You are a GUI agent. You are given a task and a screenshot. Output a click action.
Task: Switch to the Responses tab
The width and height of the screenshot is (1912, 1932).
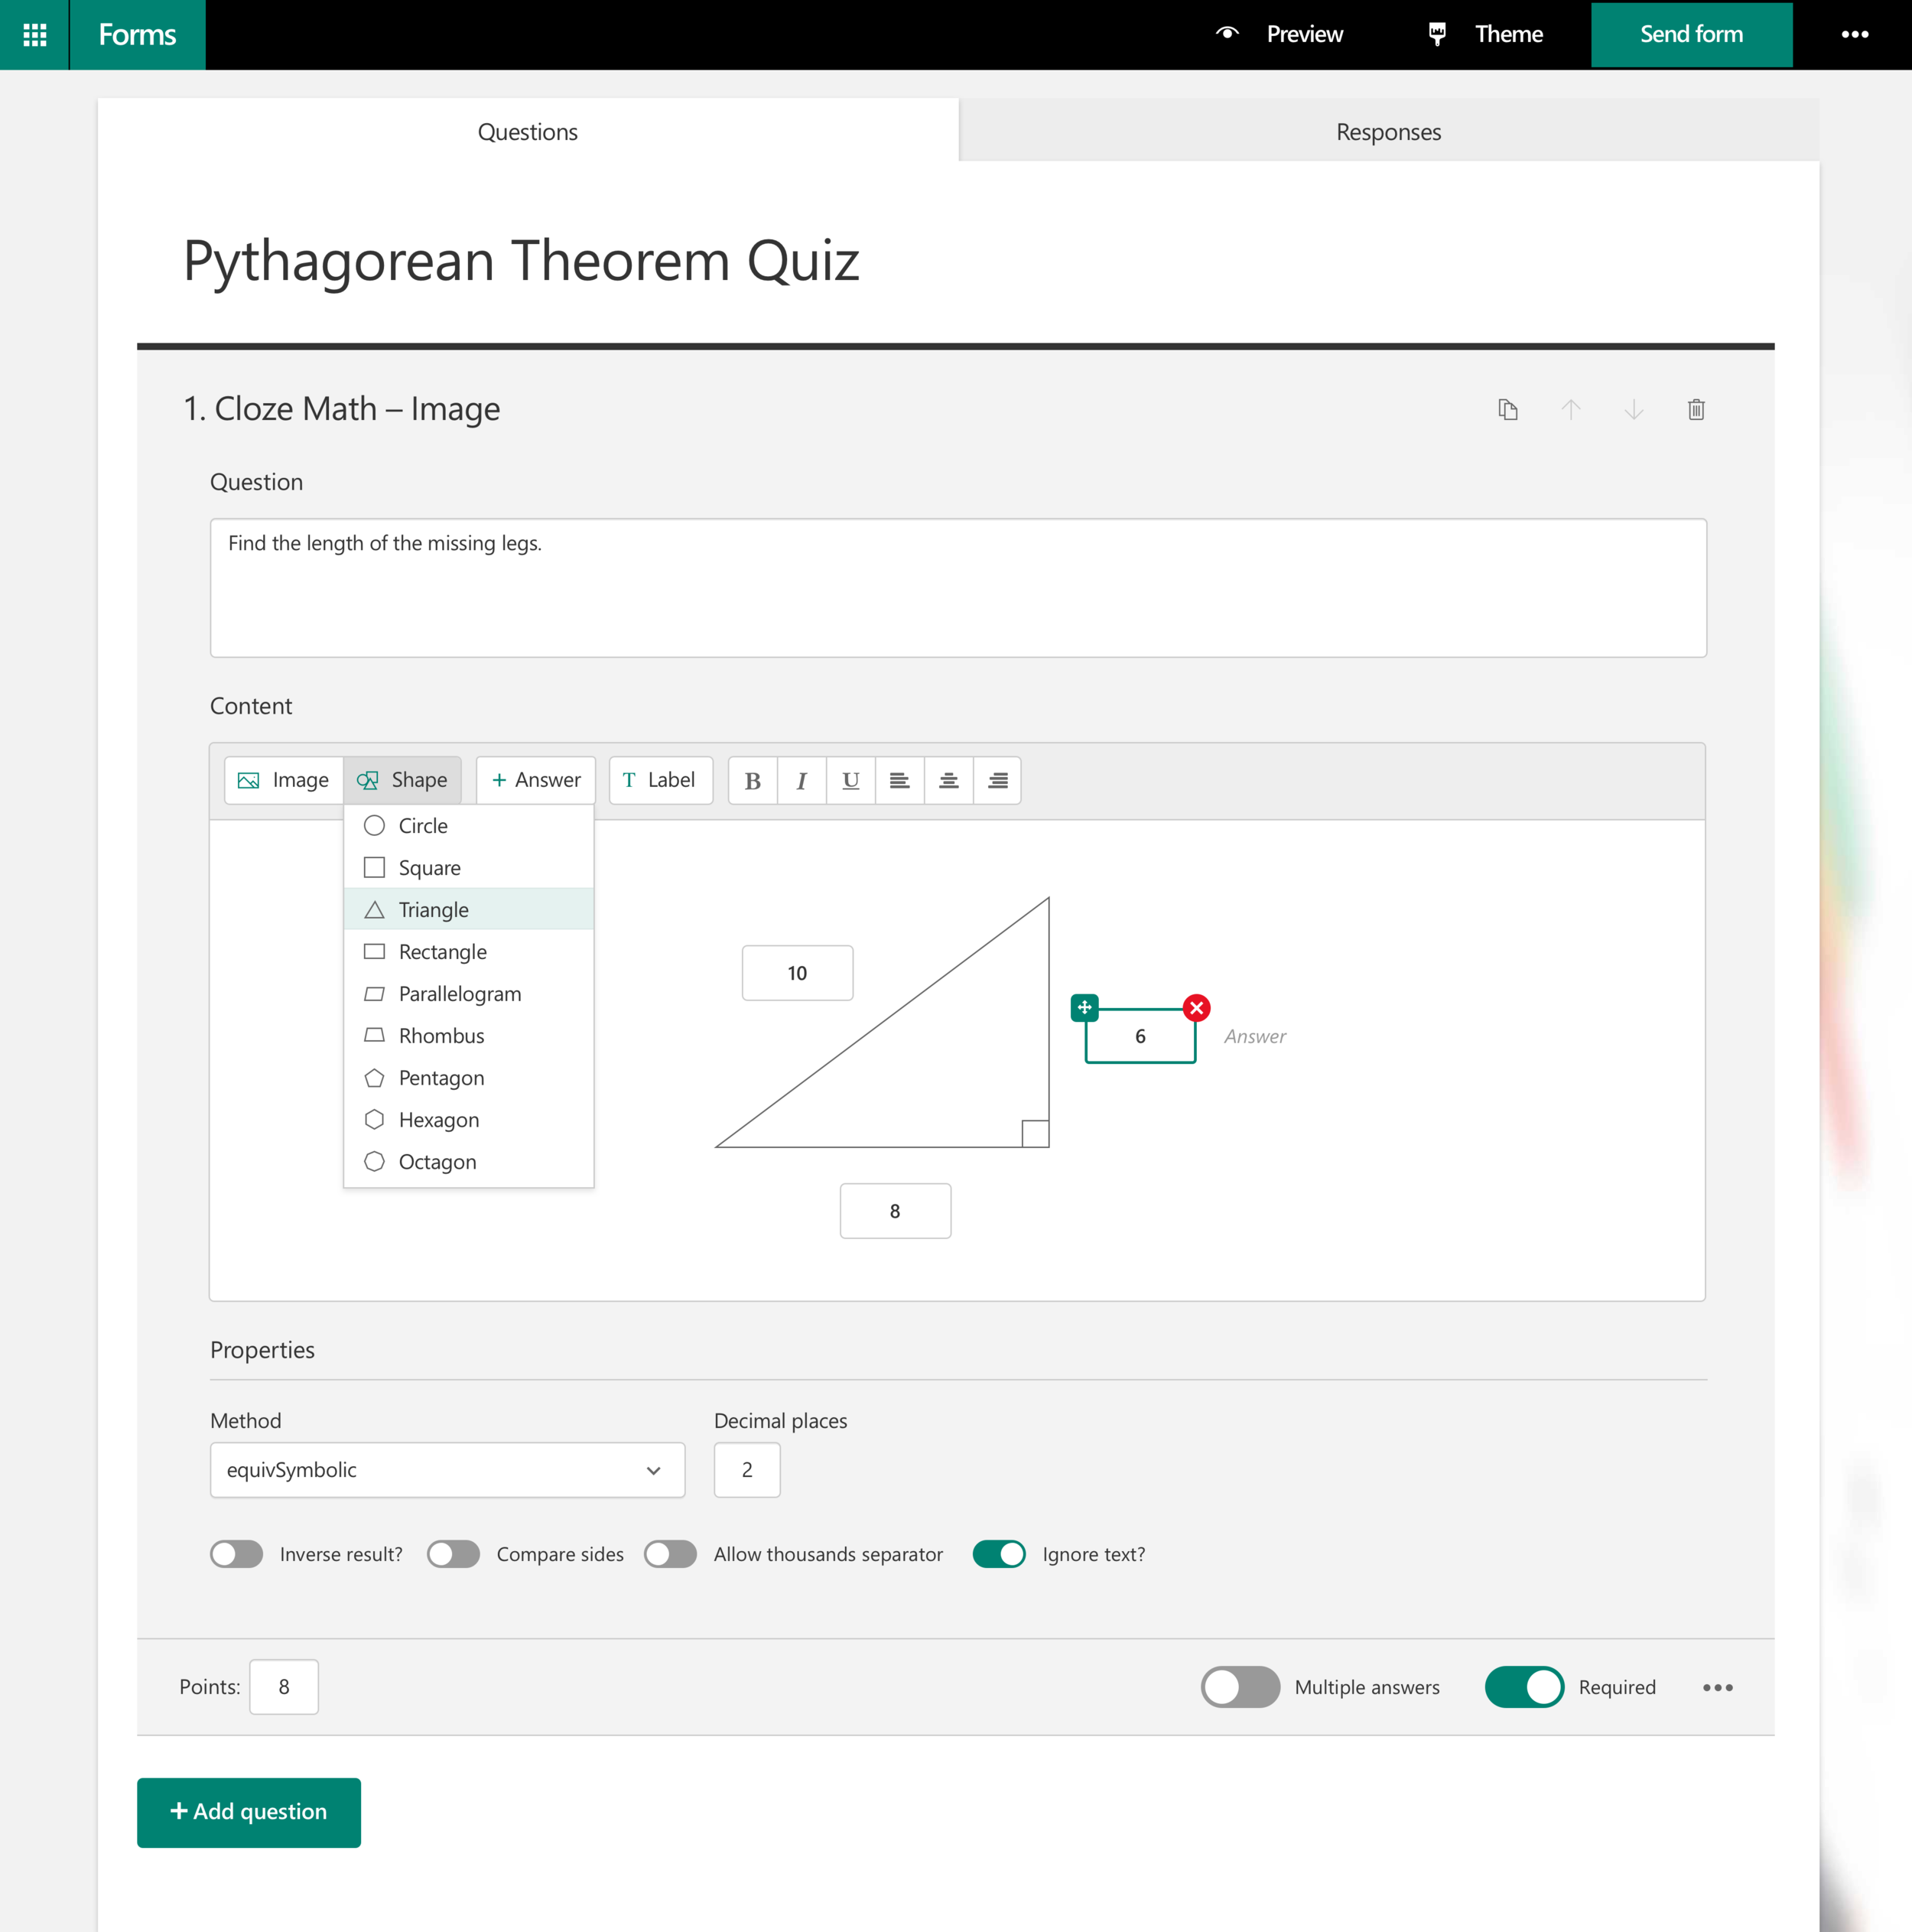[x=1387, y=131]
